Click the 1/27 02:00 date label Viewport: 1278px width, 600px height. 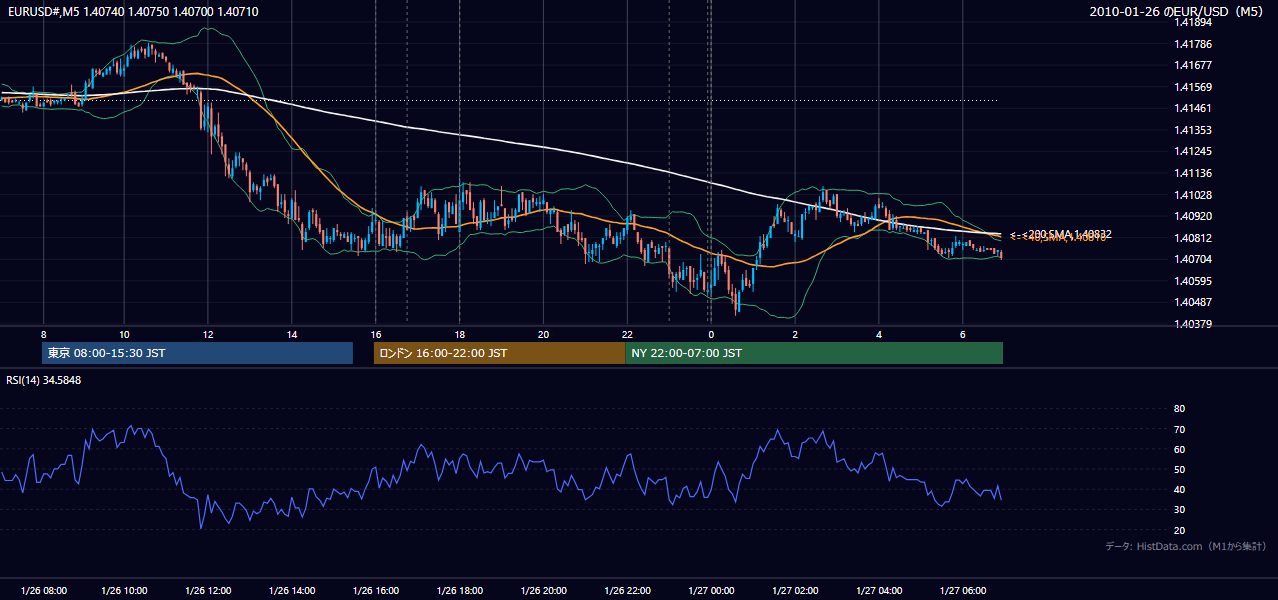tap(795, 590)
